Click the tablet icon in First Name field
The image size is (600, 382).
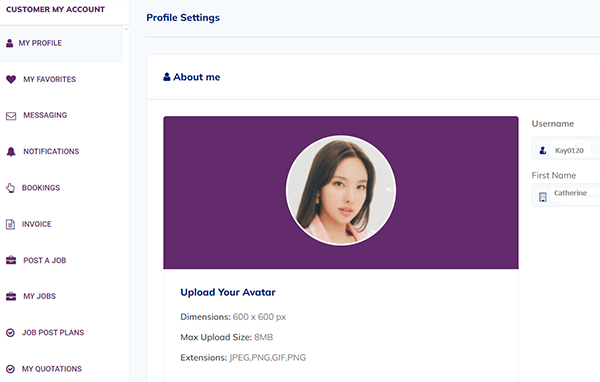543,197
